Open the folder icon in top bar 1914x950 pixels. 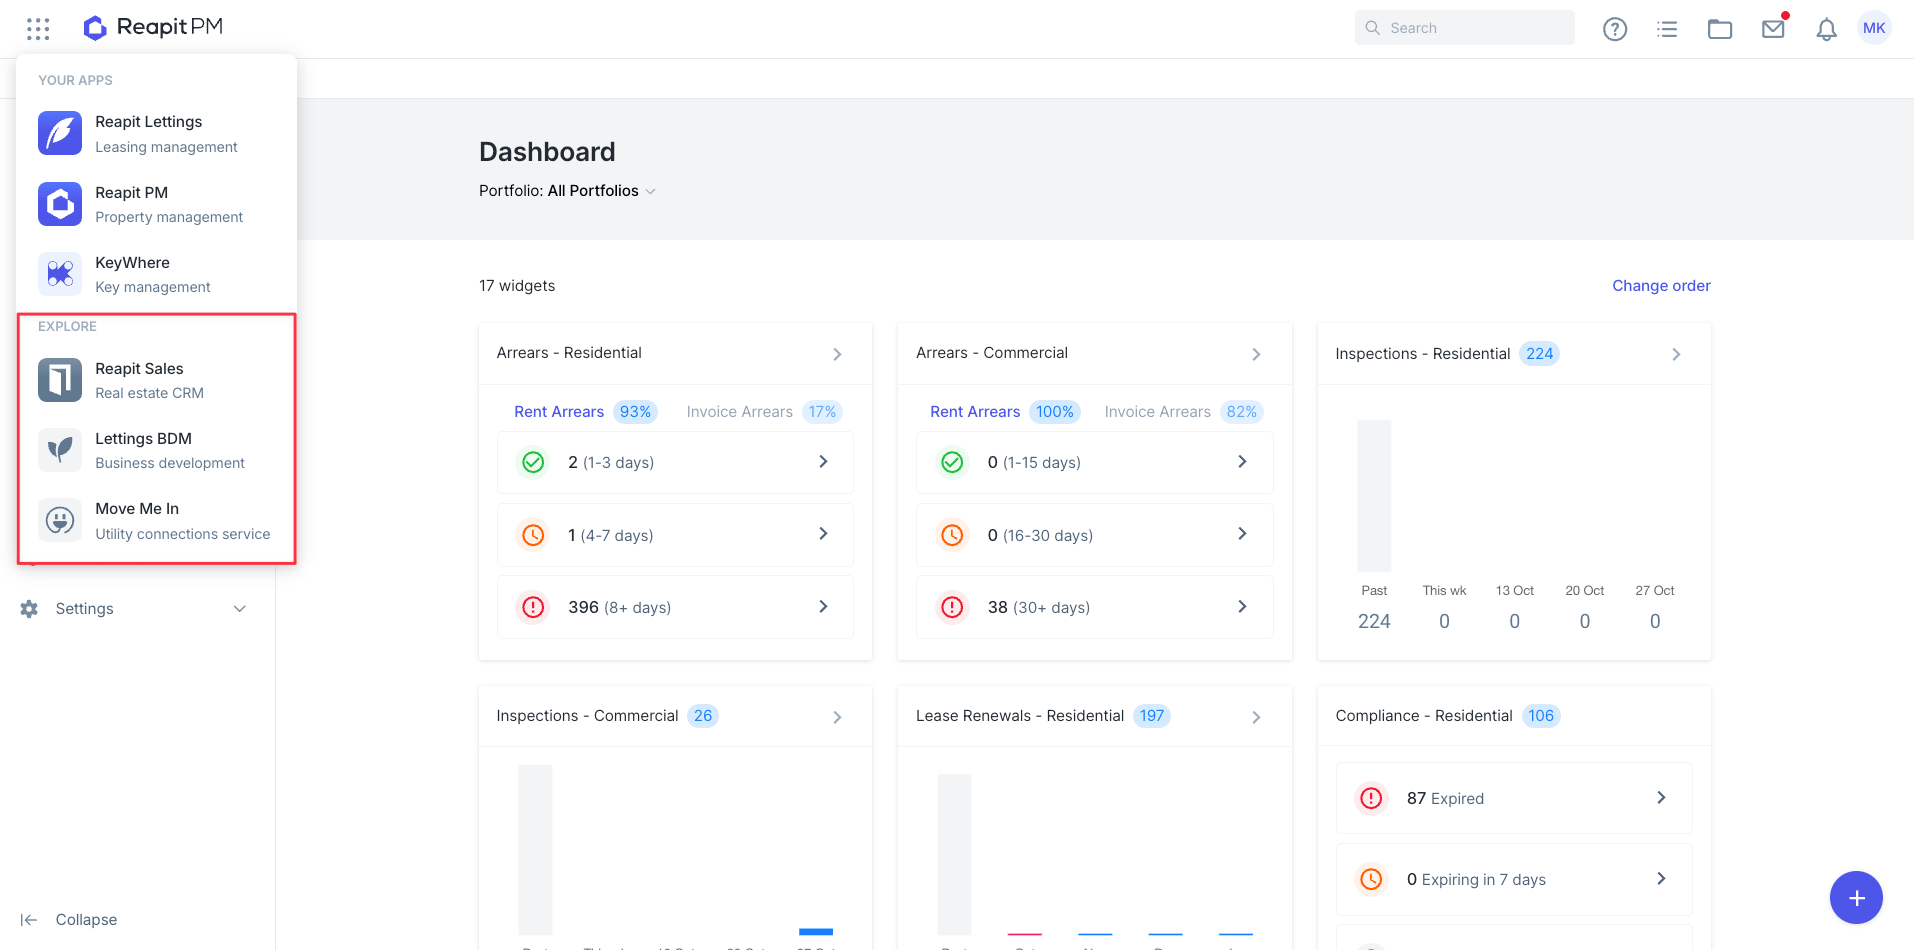coord(1720,29)
